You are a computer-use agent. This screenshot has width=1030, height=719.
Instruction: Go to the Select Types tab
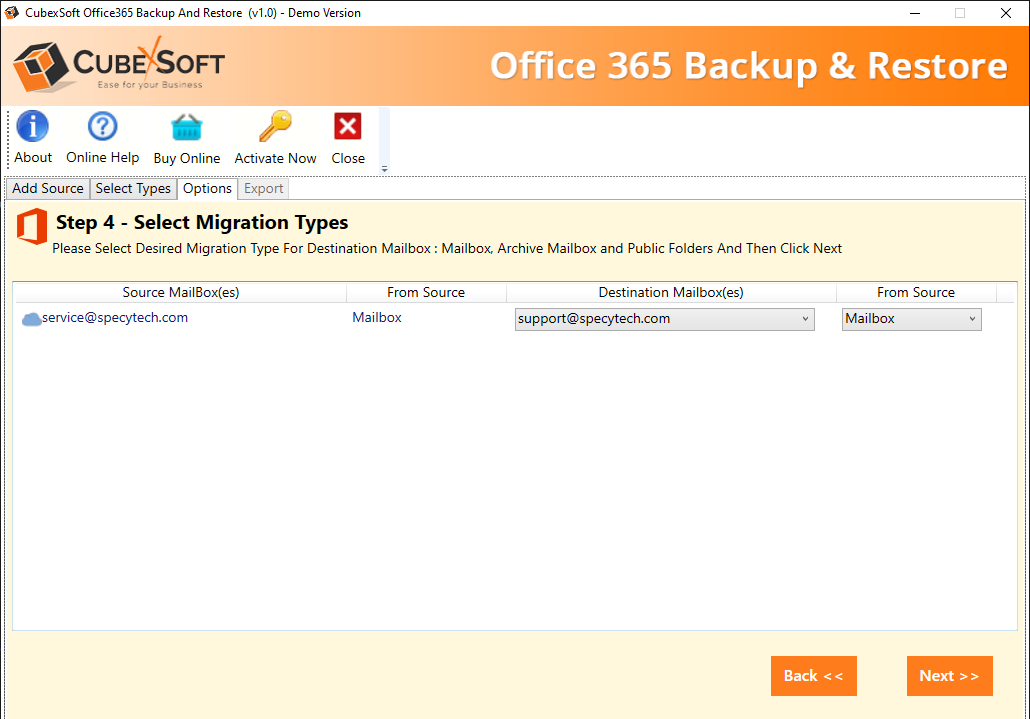click(133, 189)
